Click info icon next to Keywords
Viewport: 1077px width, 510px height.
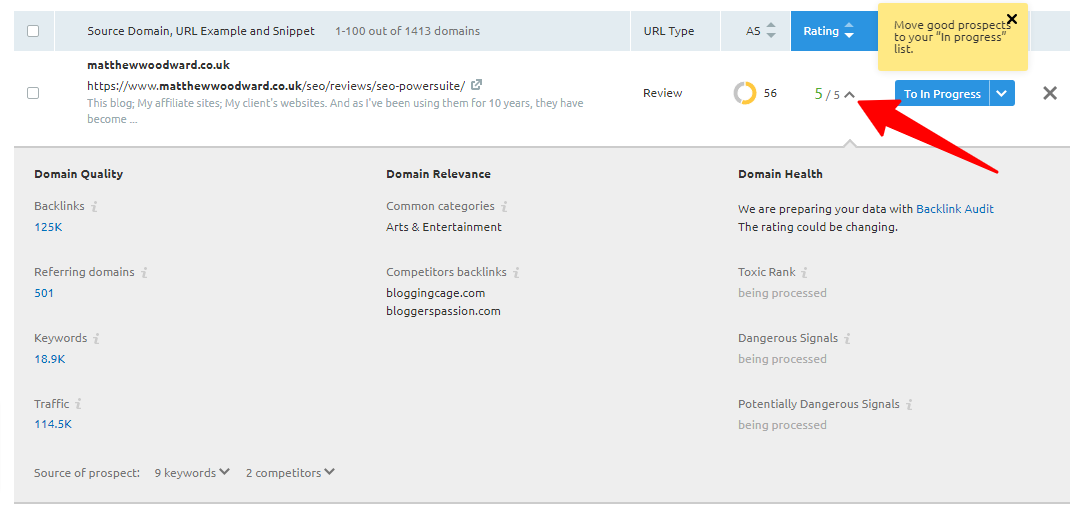coord(97,339)
